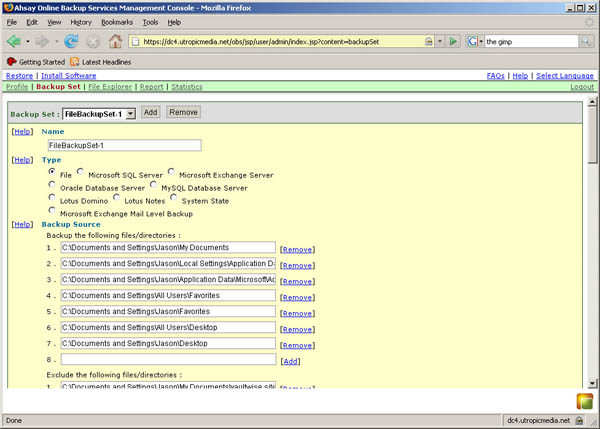Remove backup source 1 My Documents

point(297,250)
